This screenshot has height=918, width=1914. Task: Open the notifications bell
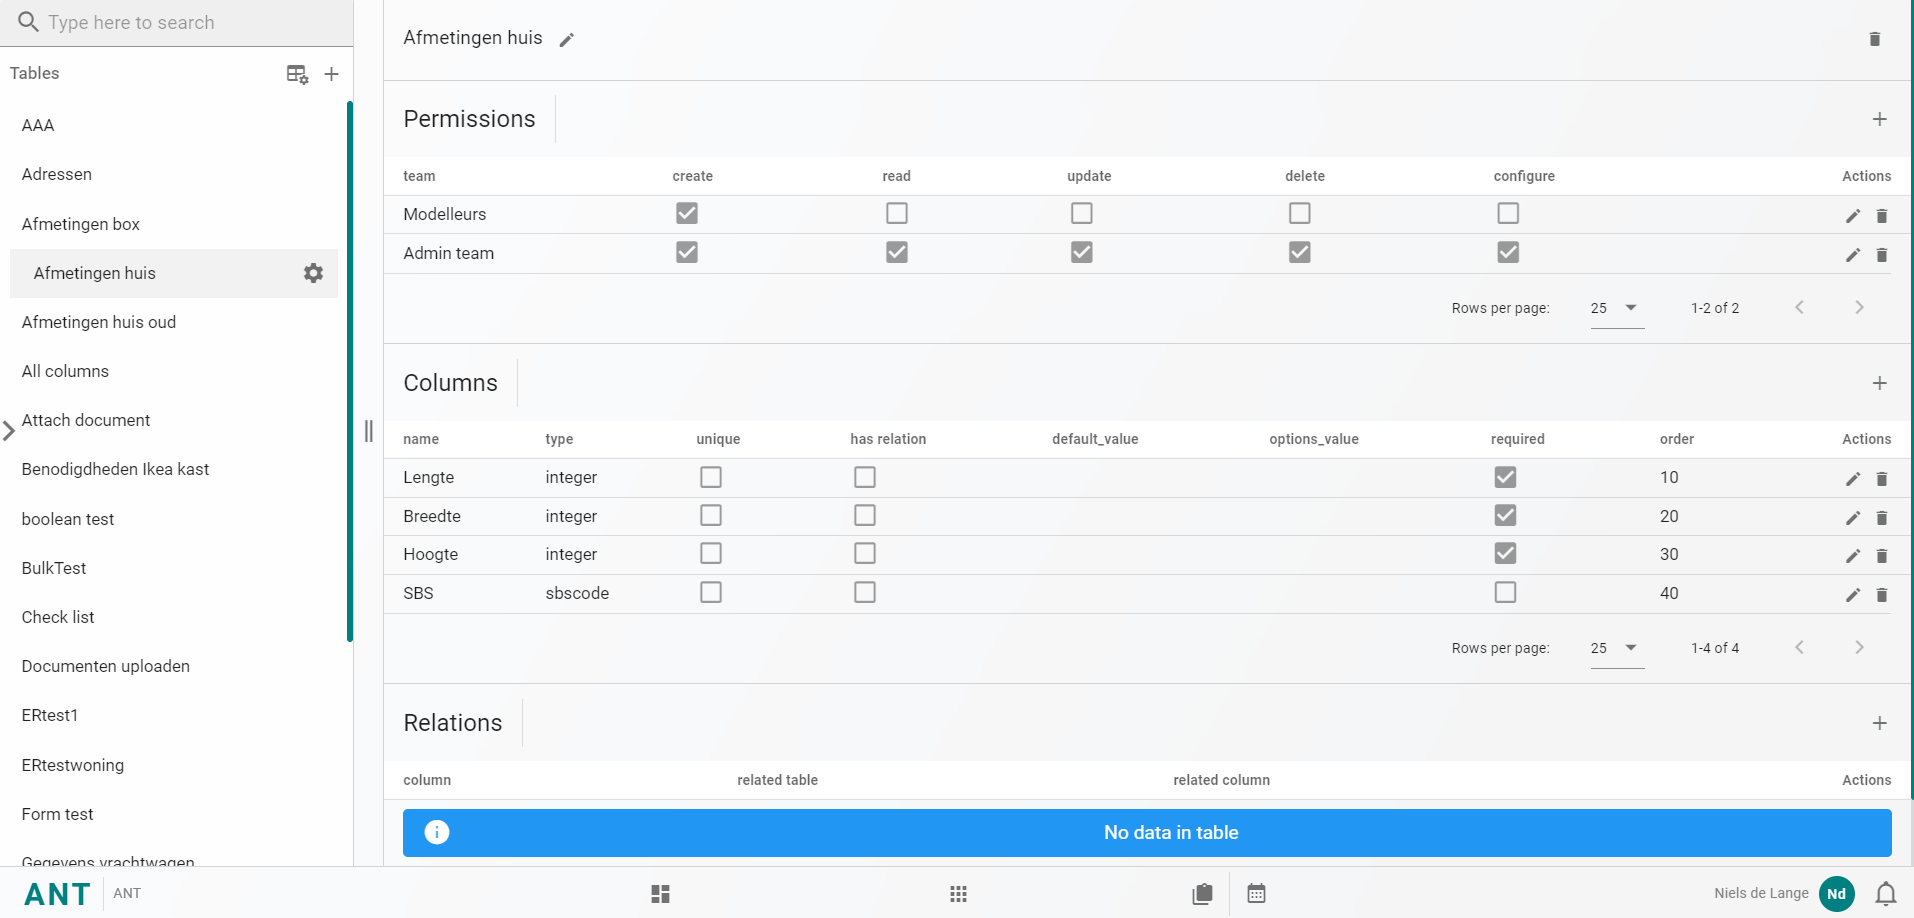pyautogui.click(x=1885, y=893)
